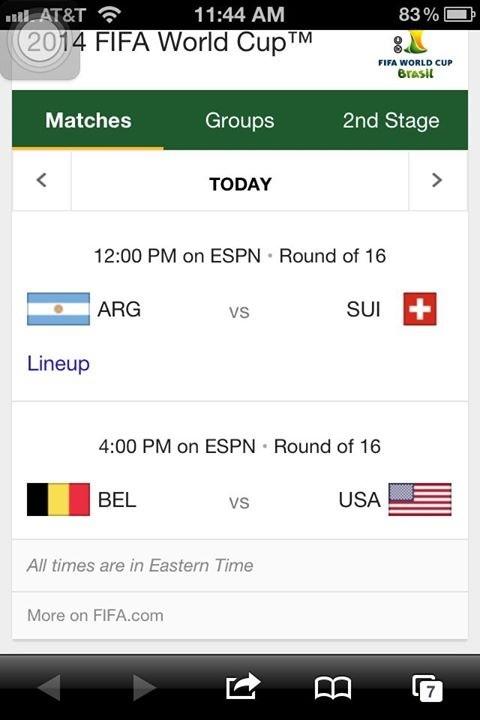Go to next day with right chevron
This screenshot has width=480, height=720.
tap(437, 180)
